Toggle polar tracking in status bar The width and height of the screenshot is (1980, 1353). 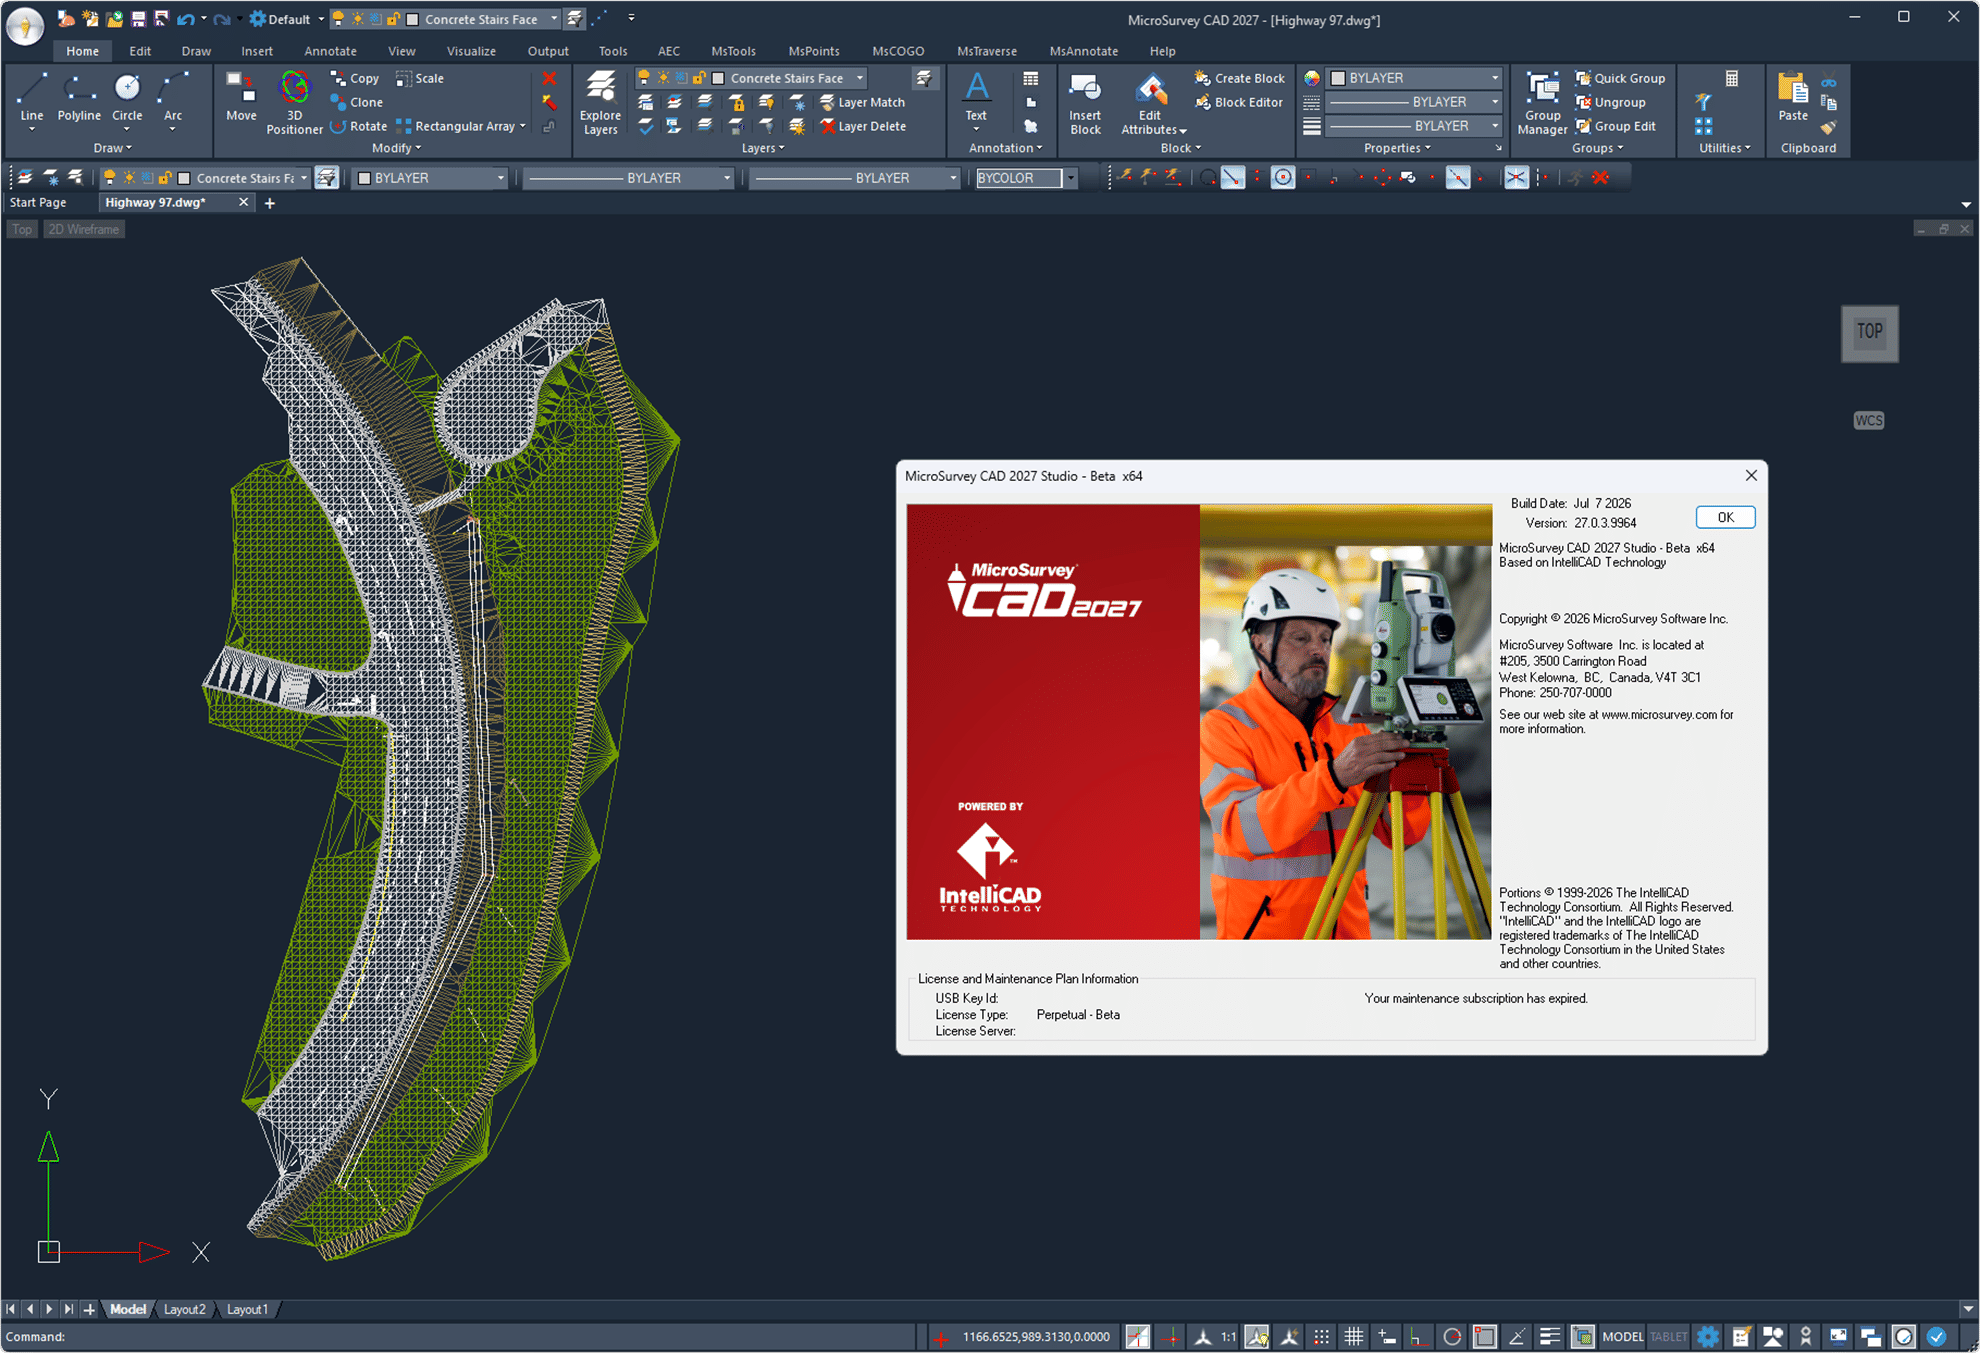[1452, 1336]
